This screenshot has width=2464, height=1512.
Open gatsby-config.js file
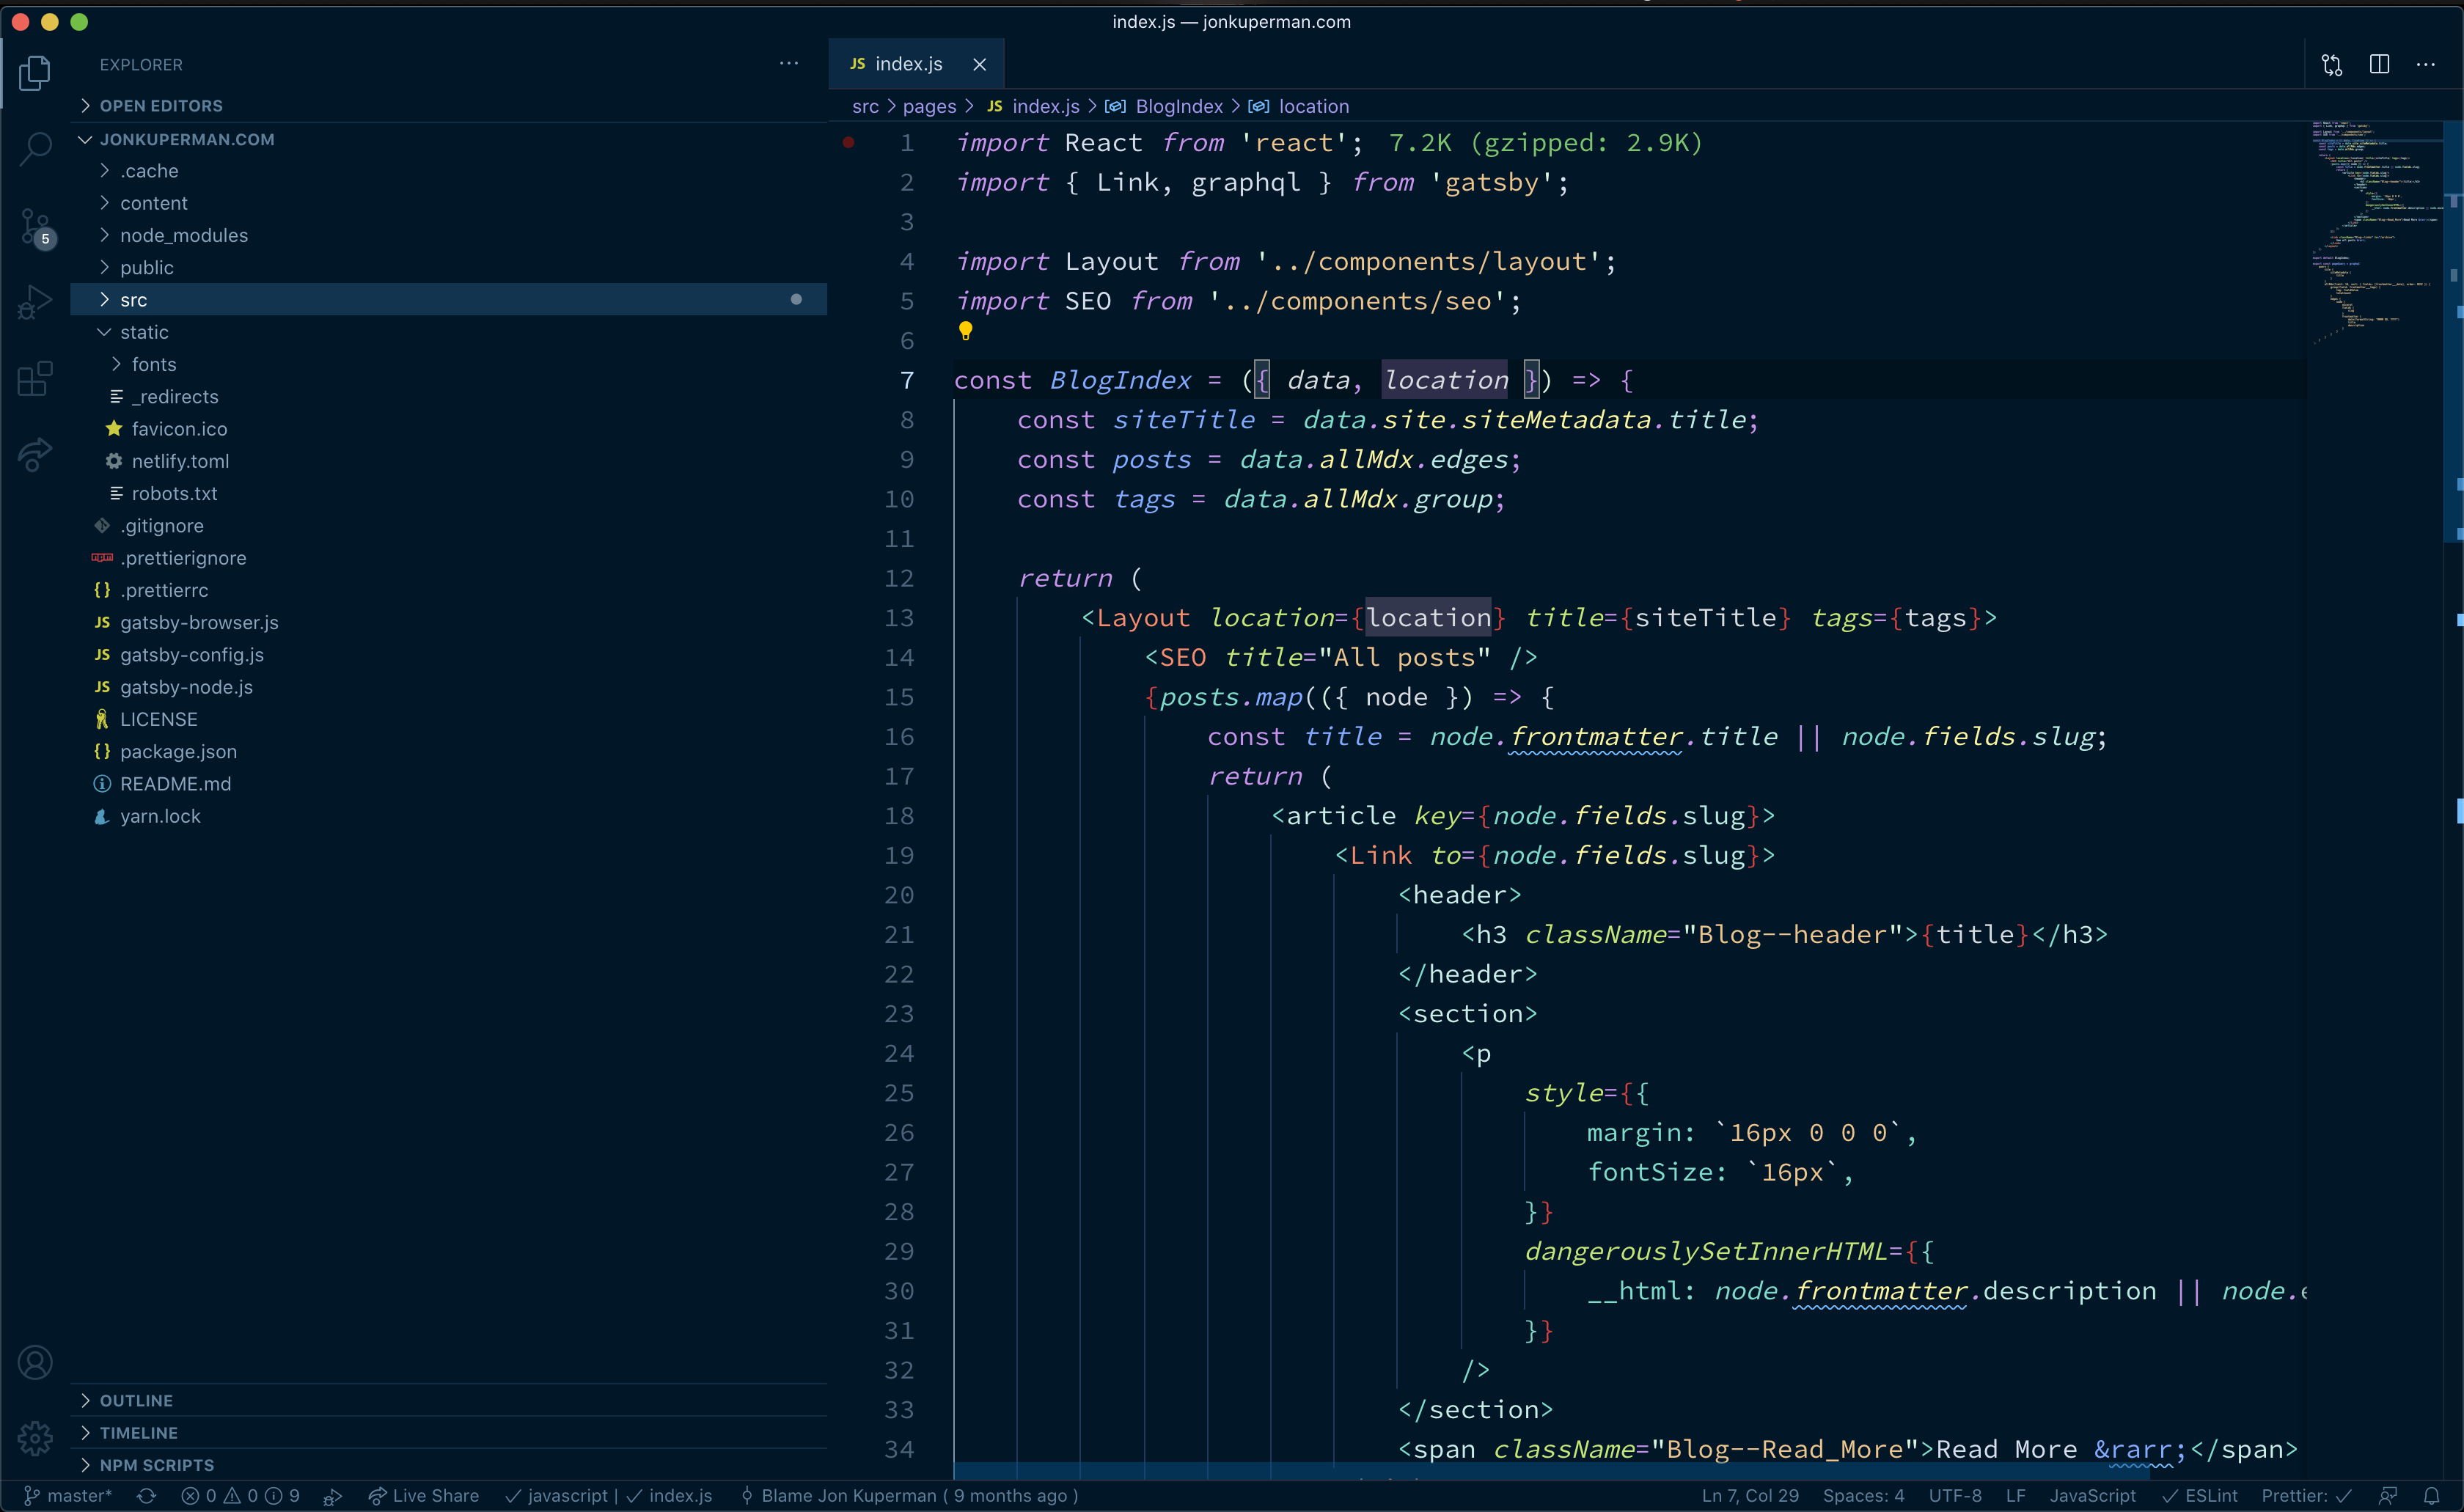point(448,654)
